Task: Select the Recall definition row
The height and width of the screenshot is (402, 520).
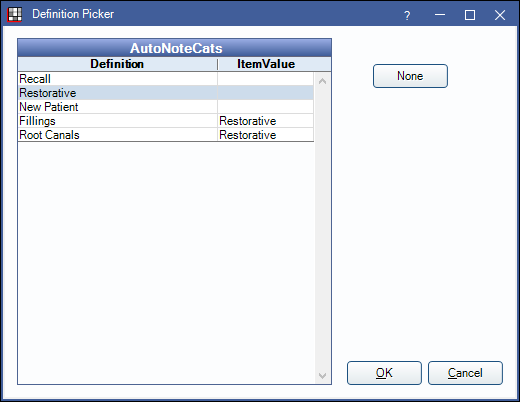Action: [166, 79]
